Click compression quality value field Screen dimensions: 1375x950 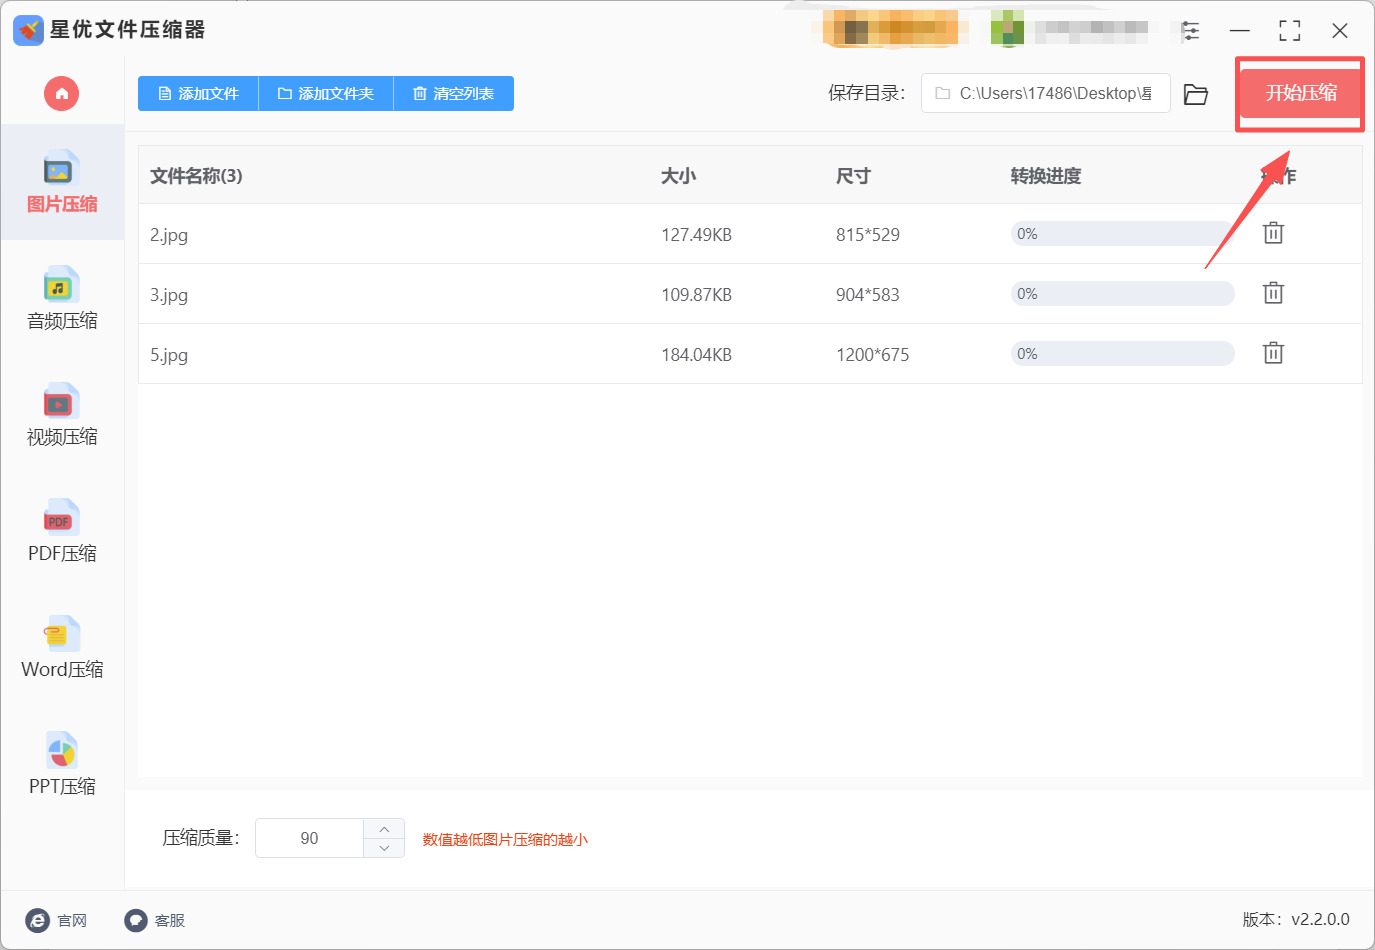coord(309,838)
